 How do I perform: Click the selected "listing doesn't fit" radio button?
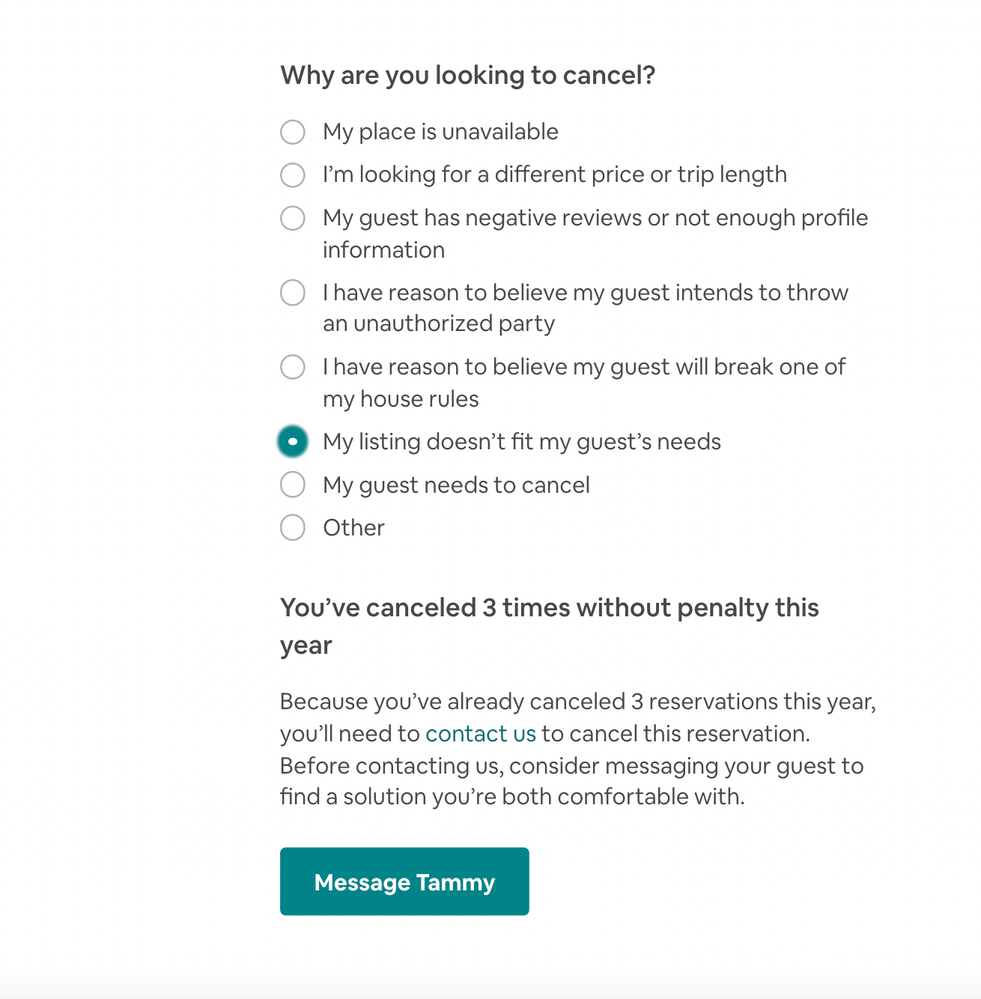coord(292,442)
